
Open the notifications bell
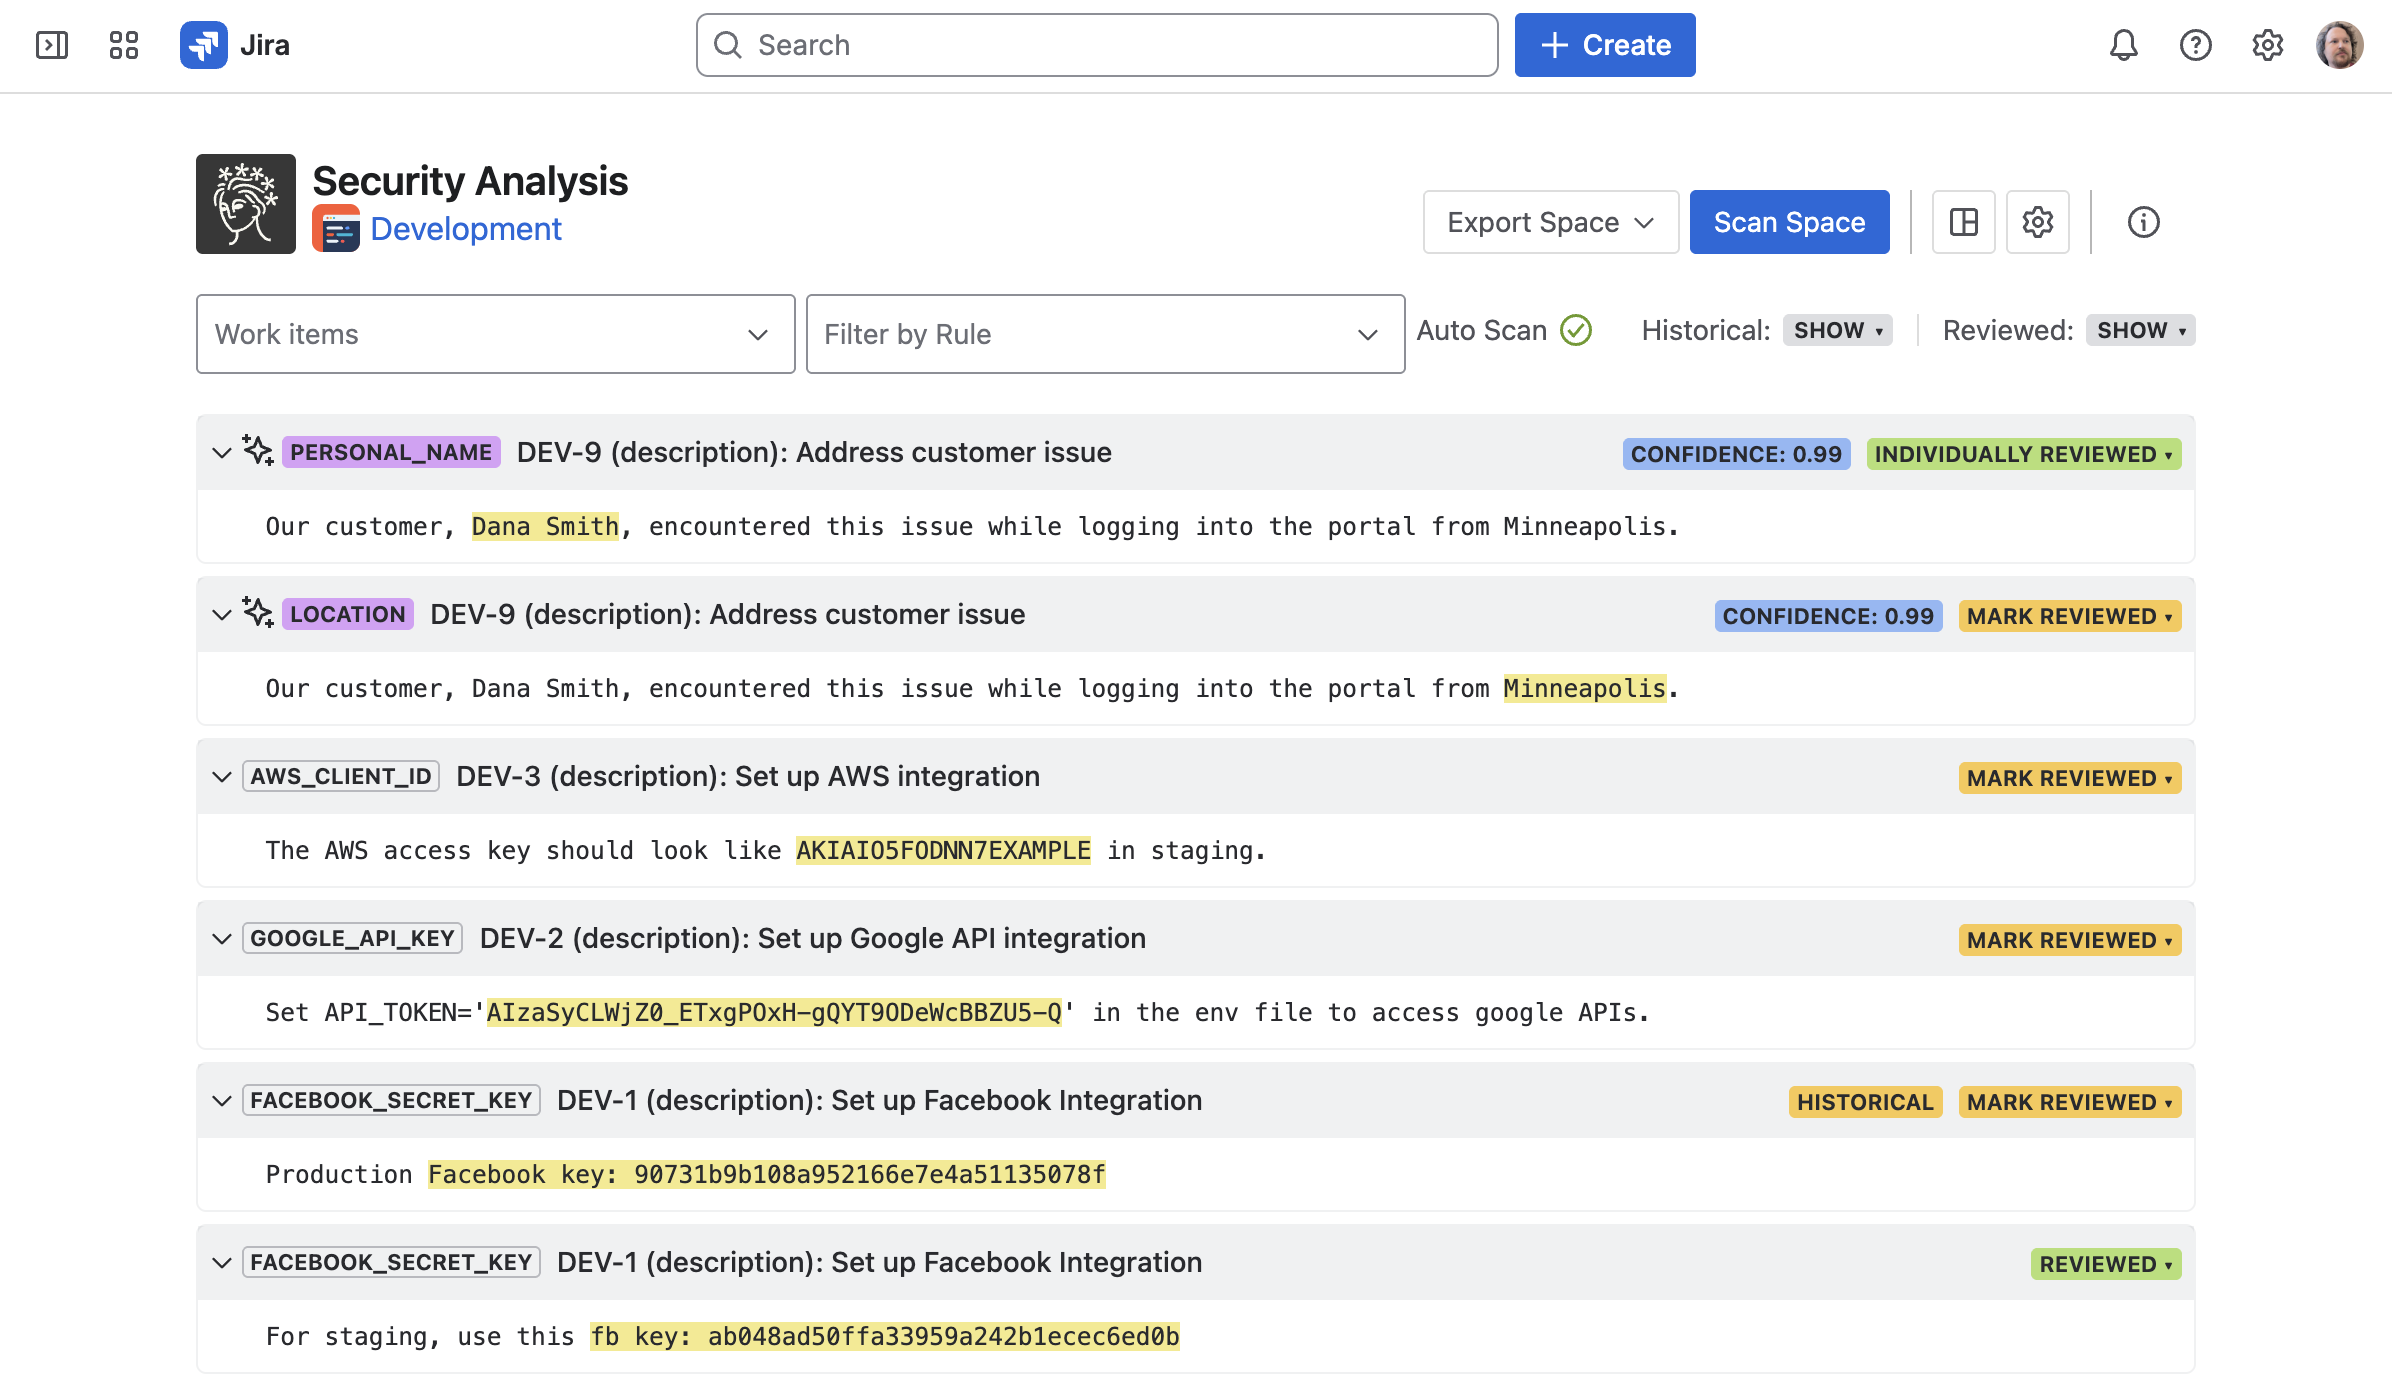2124,45
